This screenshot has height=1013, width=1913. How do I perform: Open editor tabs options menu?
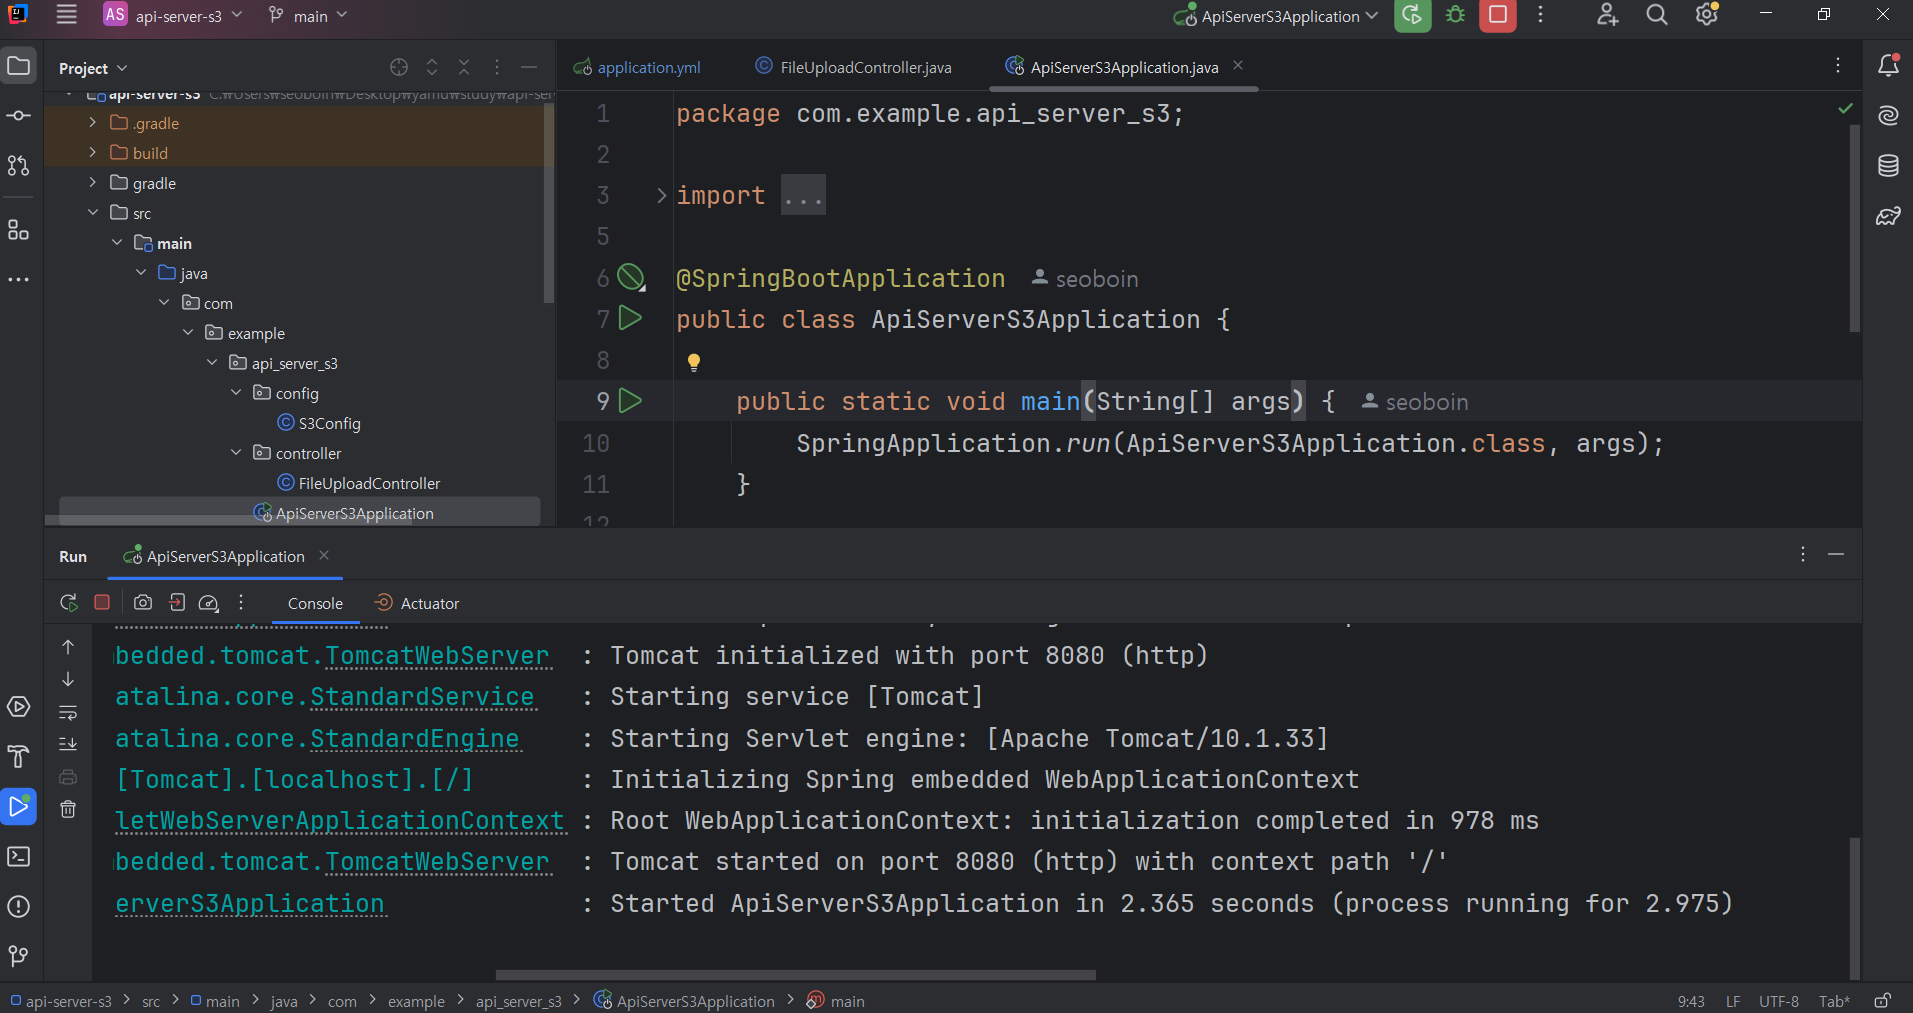[1838, 66]
